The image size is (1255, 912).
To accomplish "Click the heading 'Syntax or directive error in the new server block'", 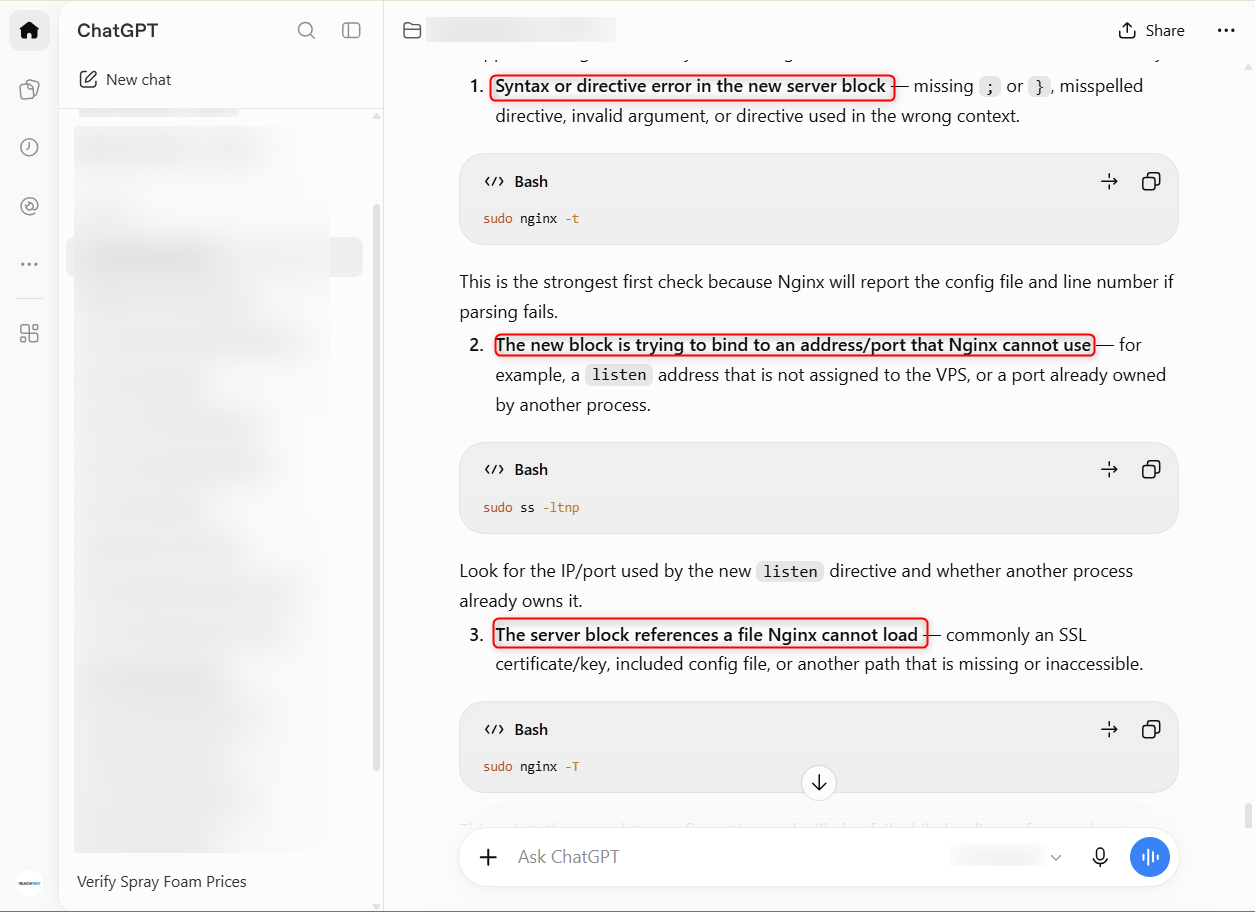I will point(691,87).
